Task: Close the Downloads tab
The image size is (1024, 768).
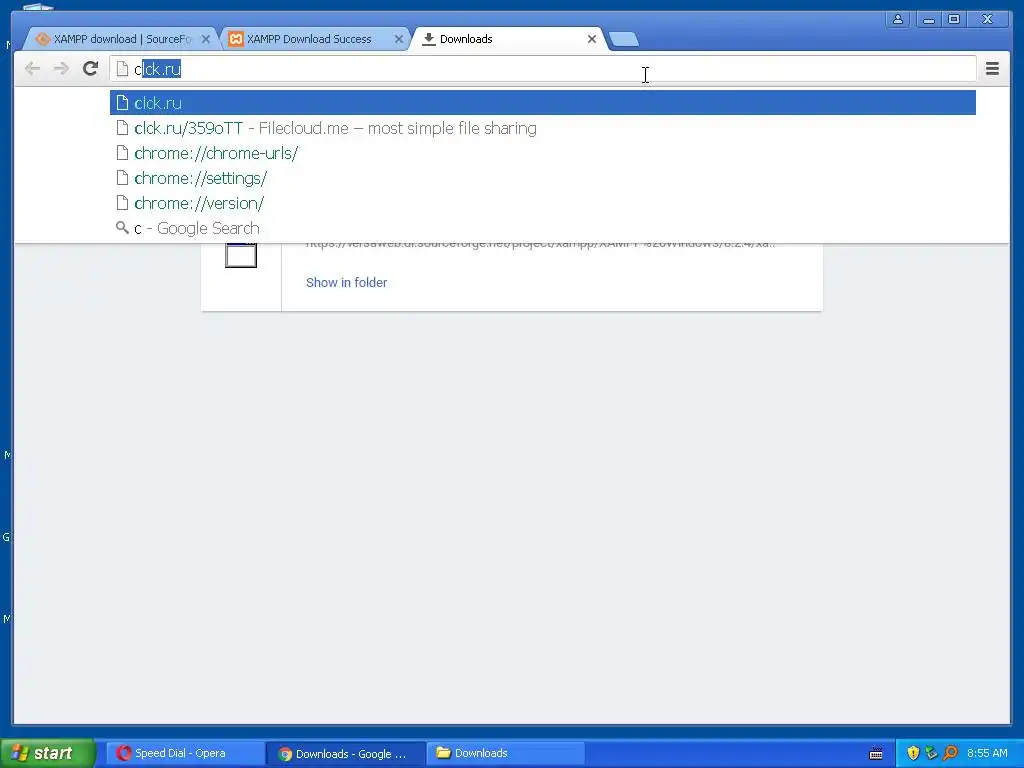Action: tap(592, 39)
